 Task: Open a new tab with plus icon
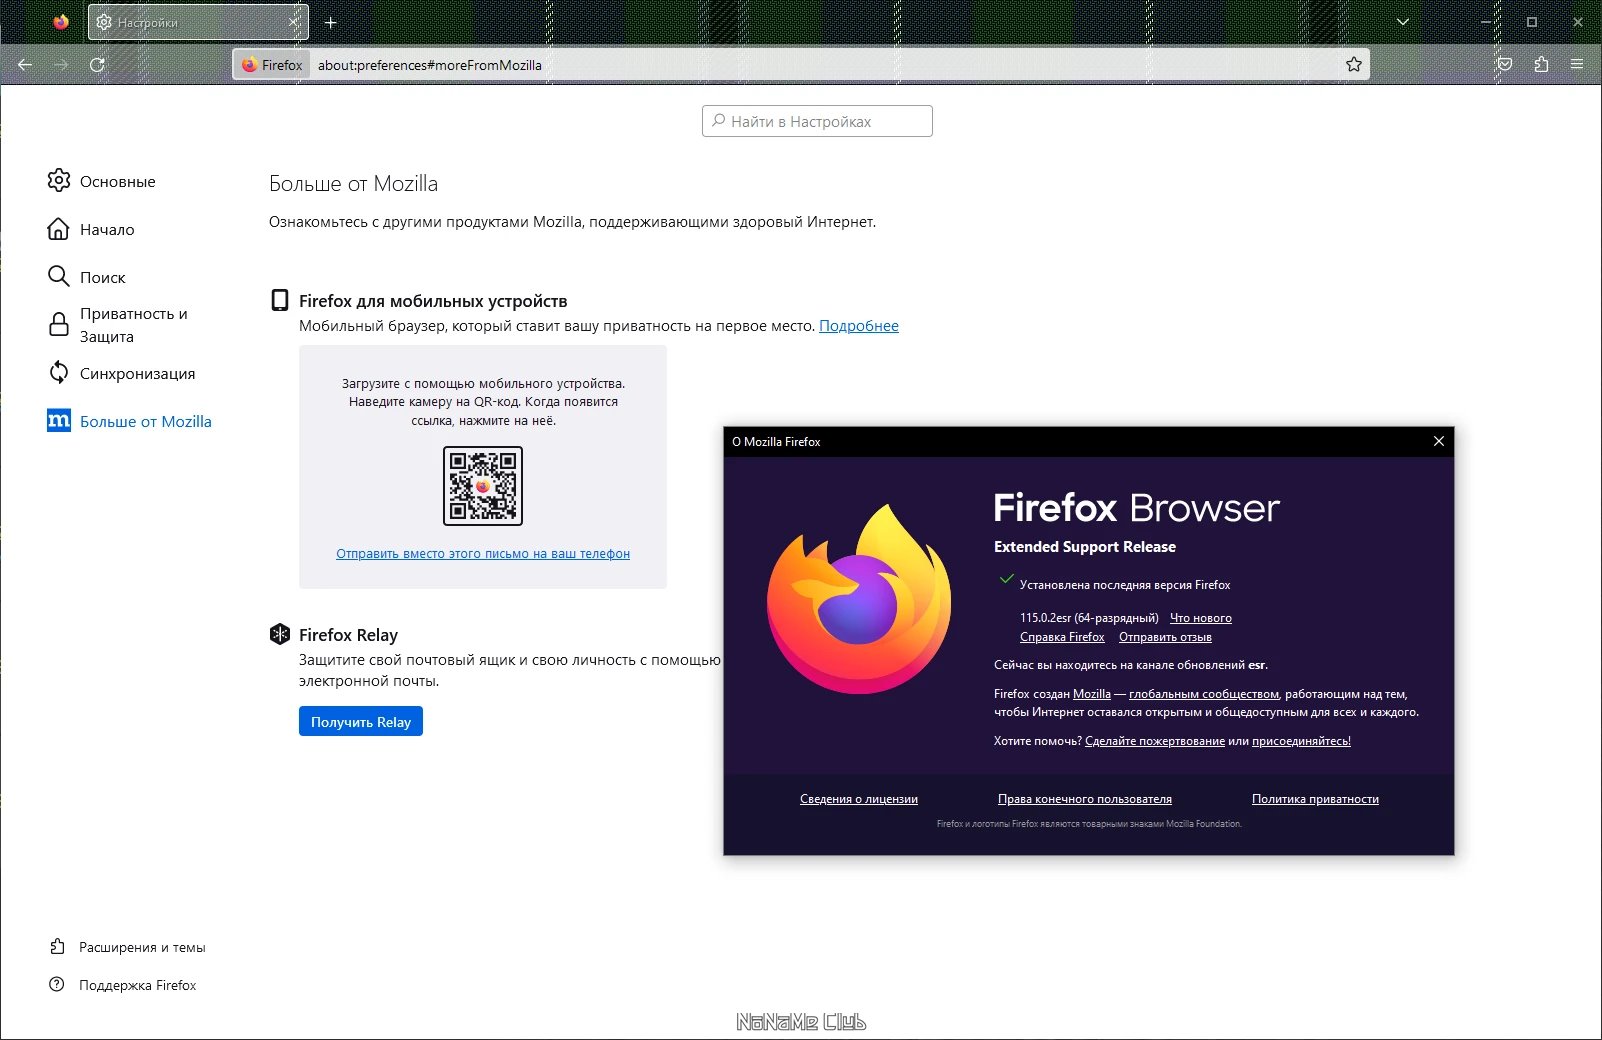click(331, 22)
